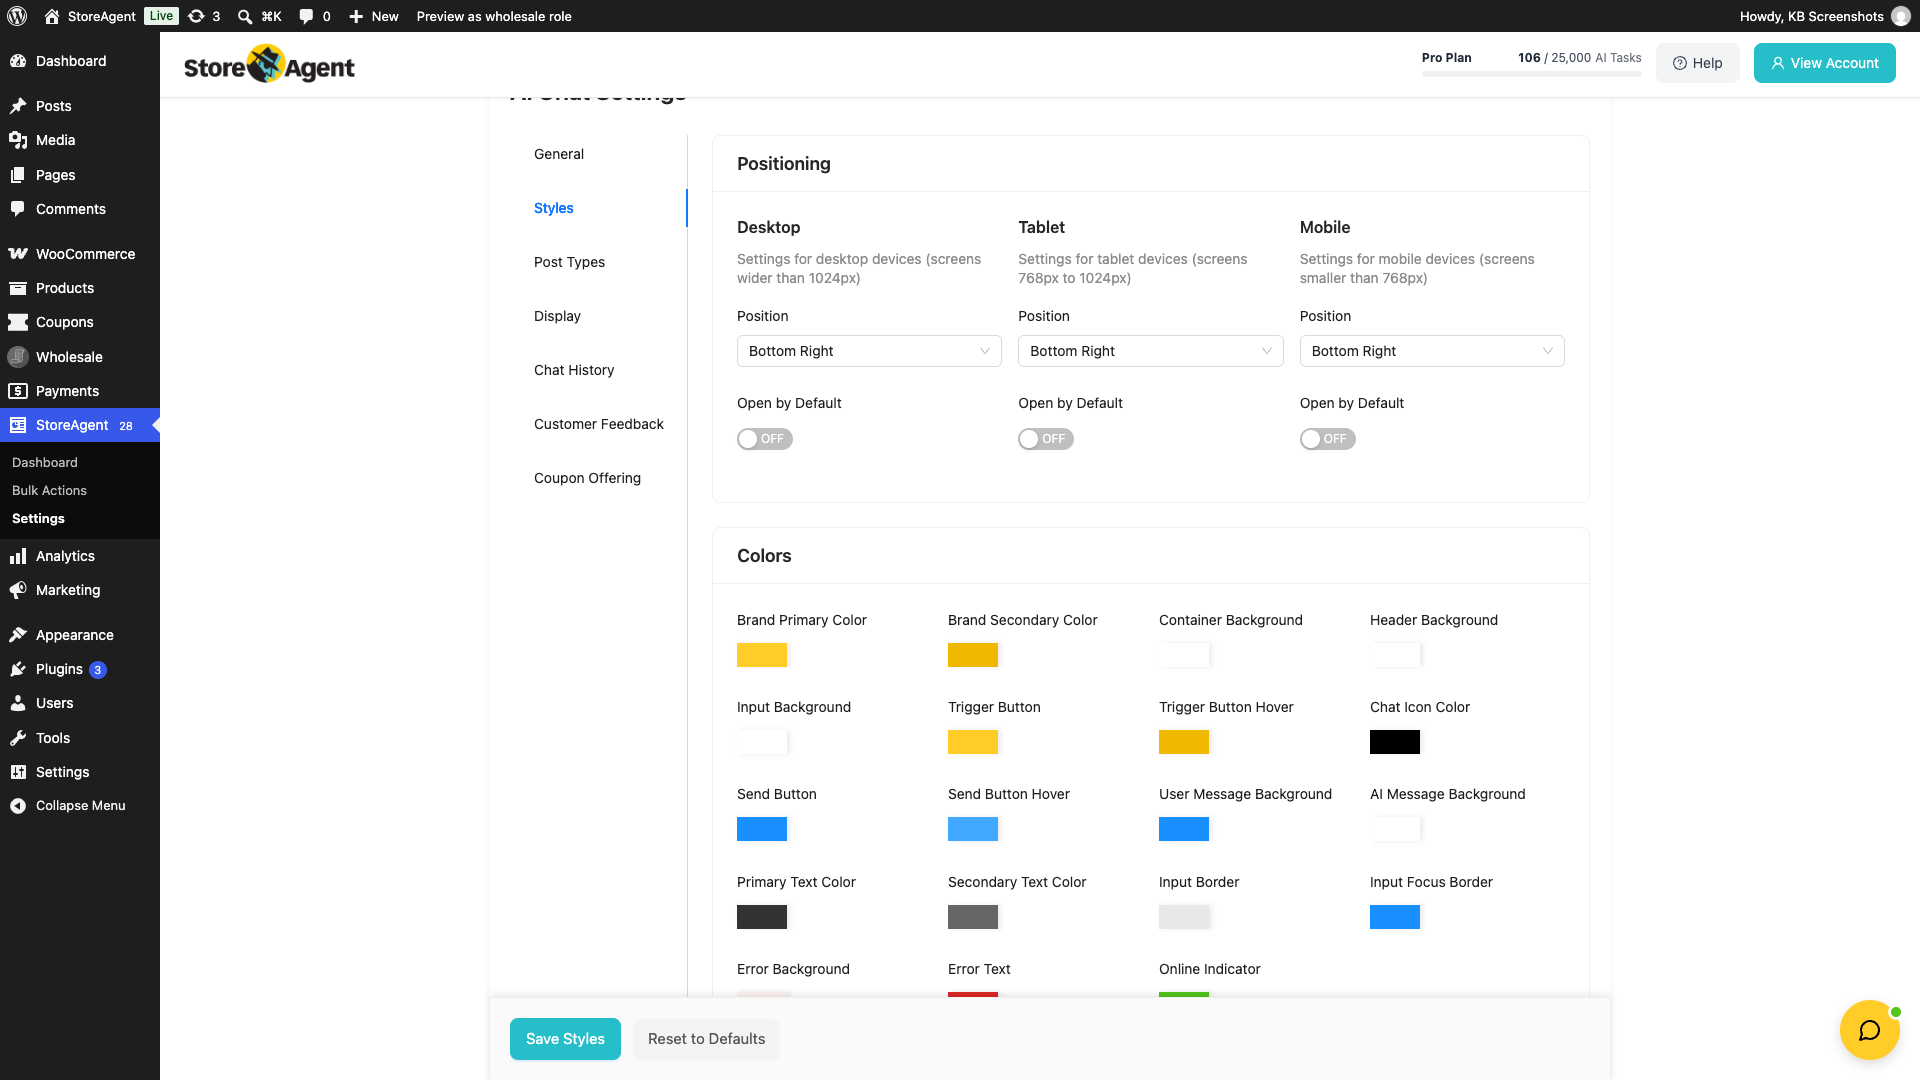The image size is (1920, 1080).
Task: Open Desktop Position dropdown
Action: pos(869,351)
